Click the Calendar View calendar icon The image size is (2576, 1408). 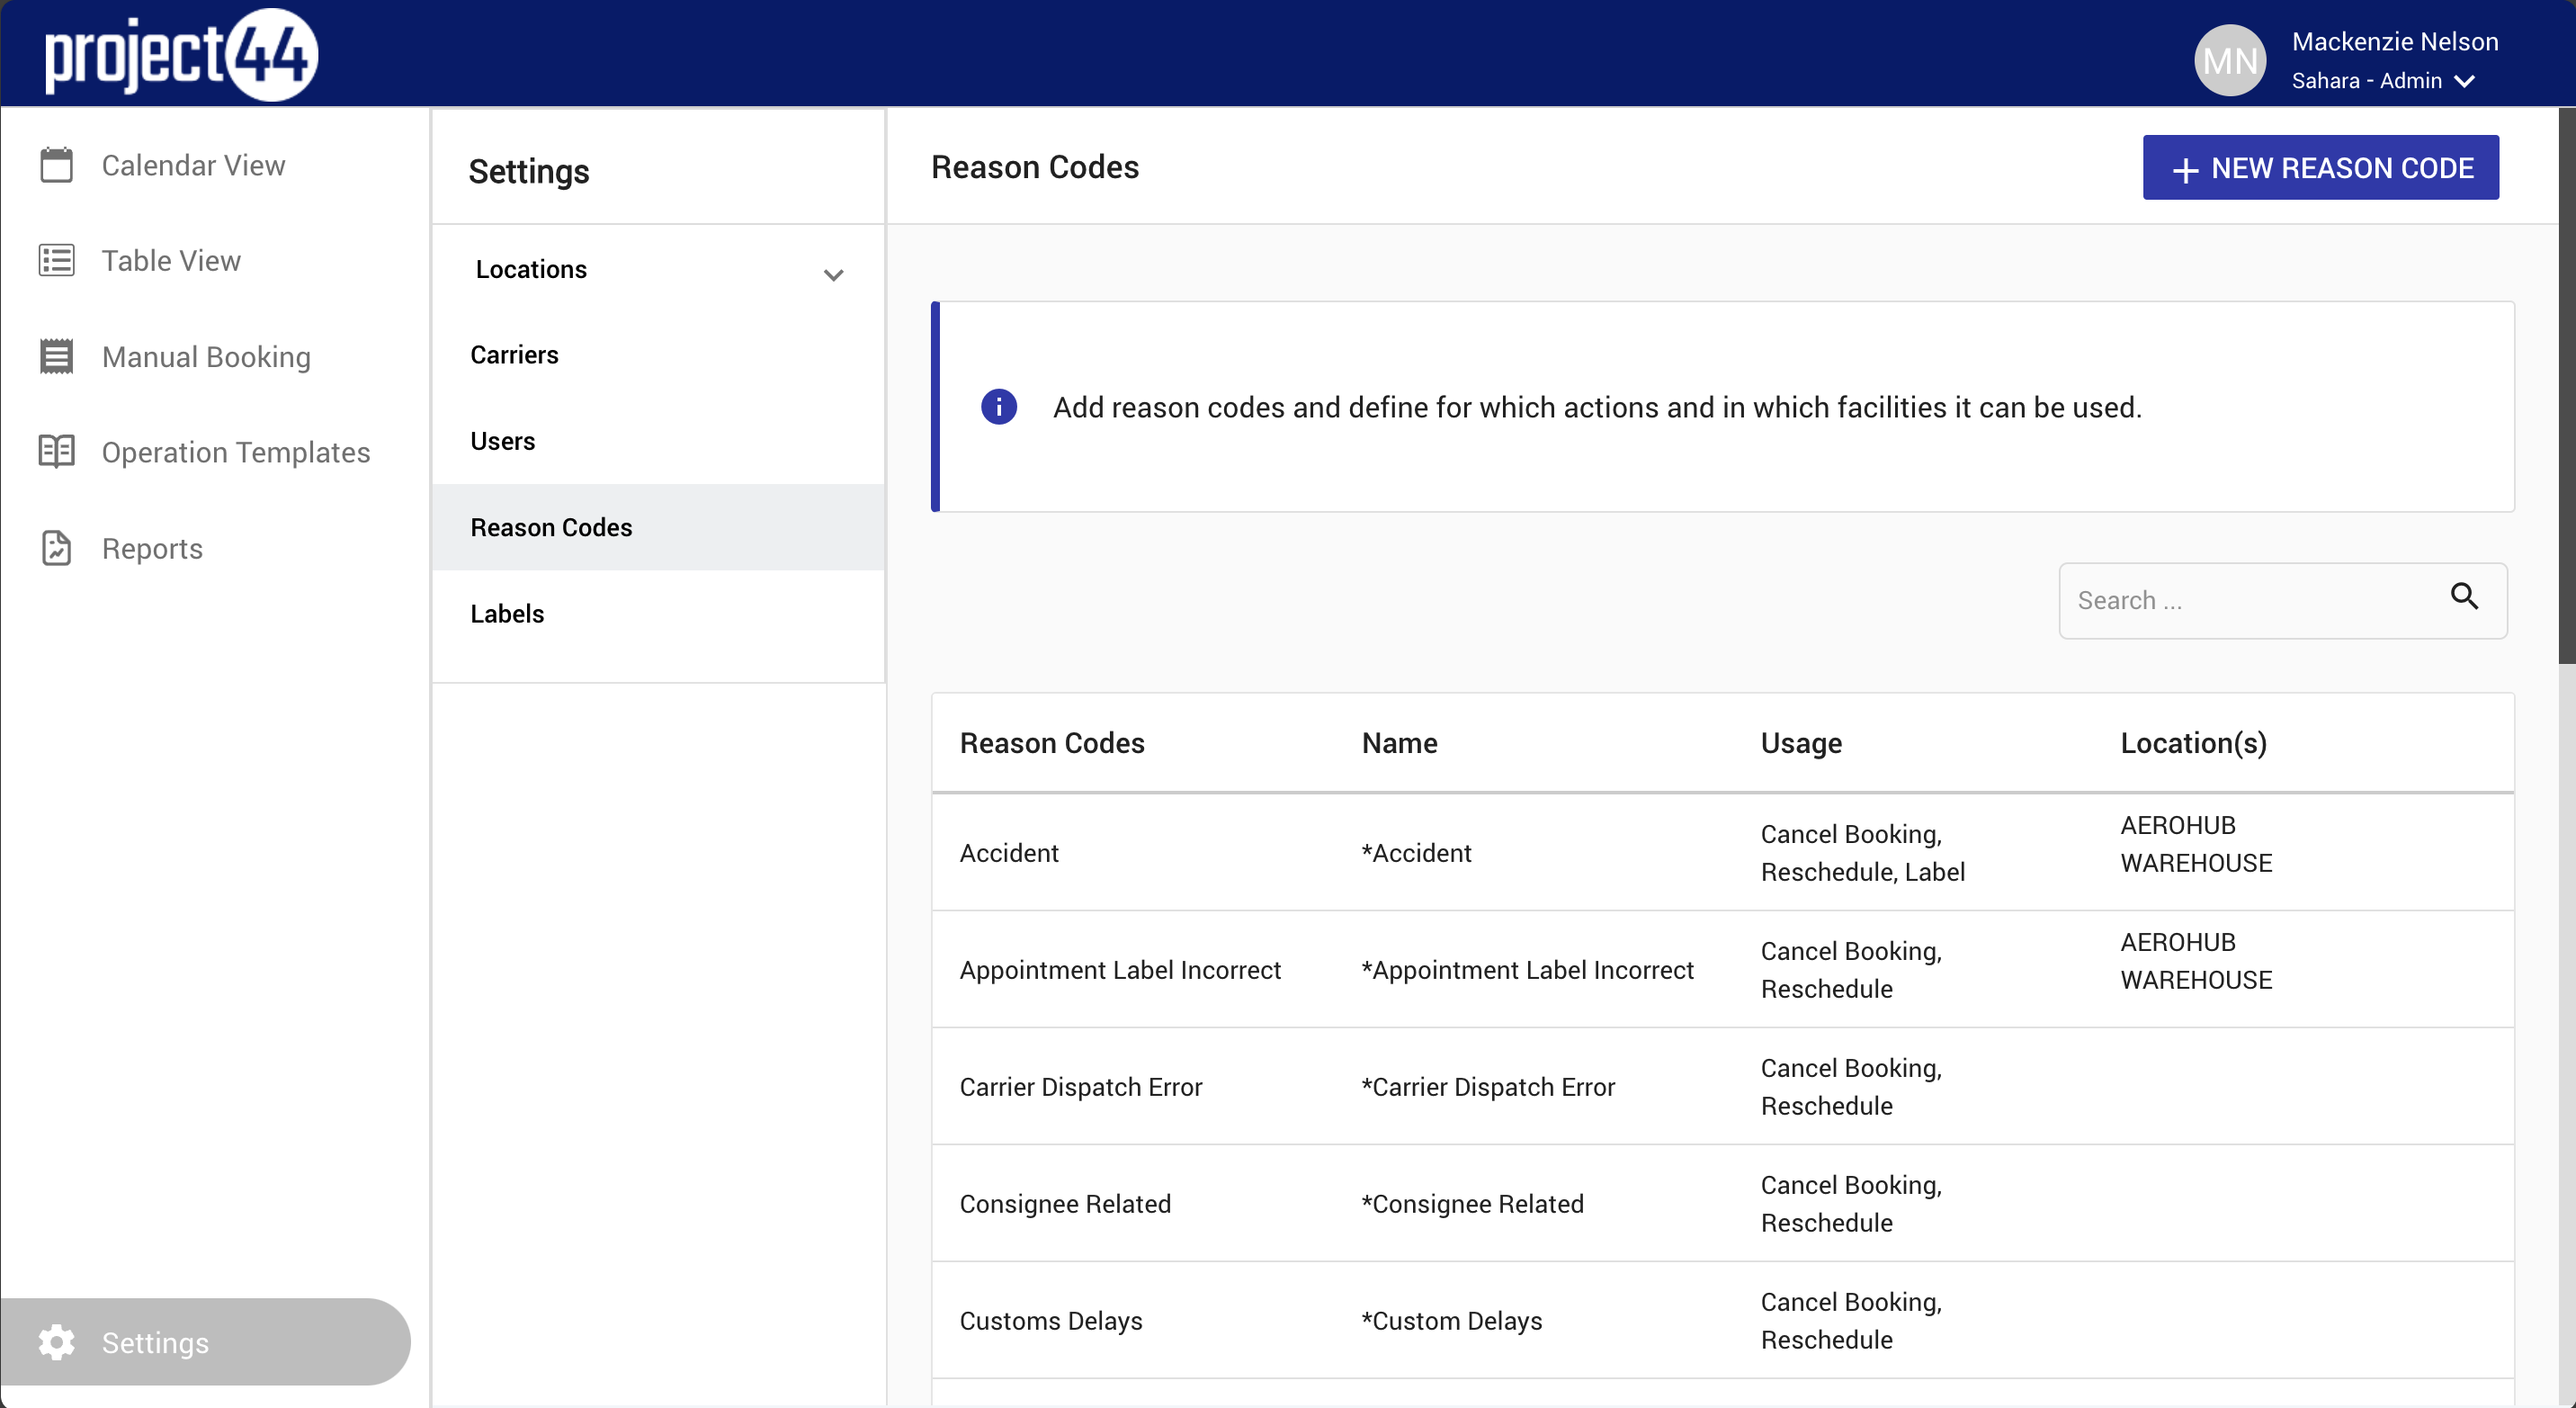56,165
